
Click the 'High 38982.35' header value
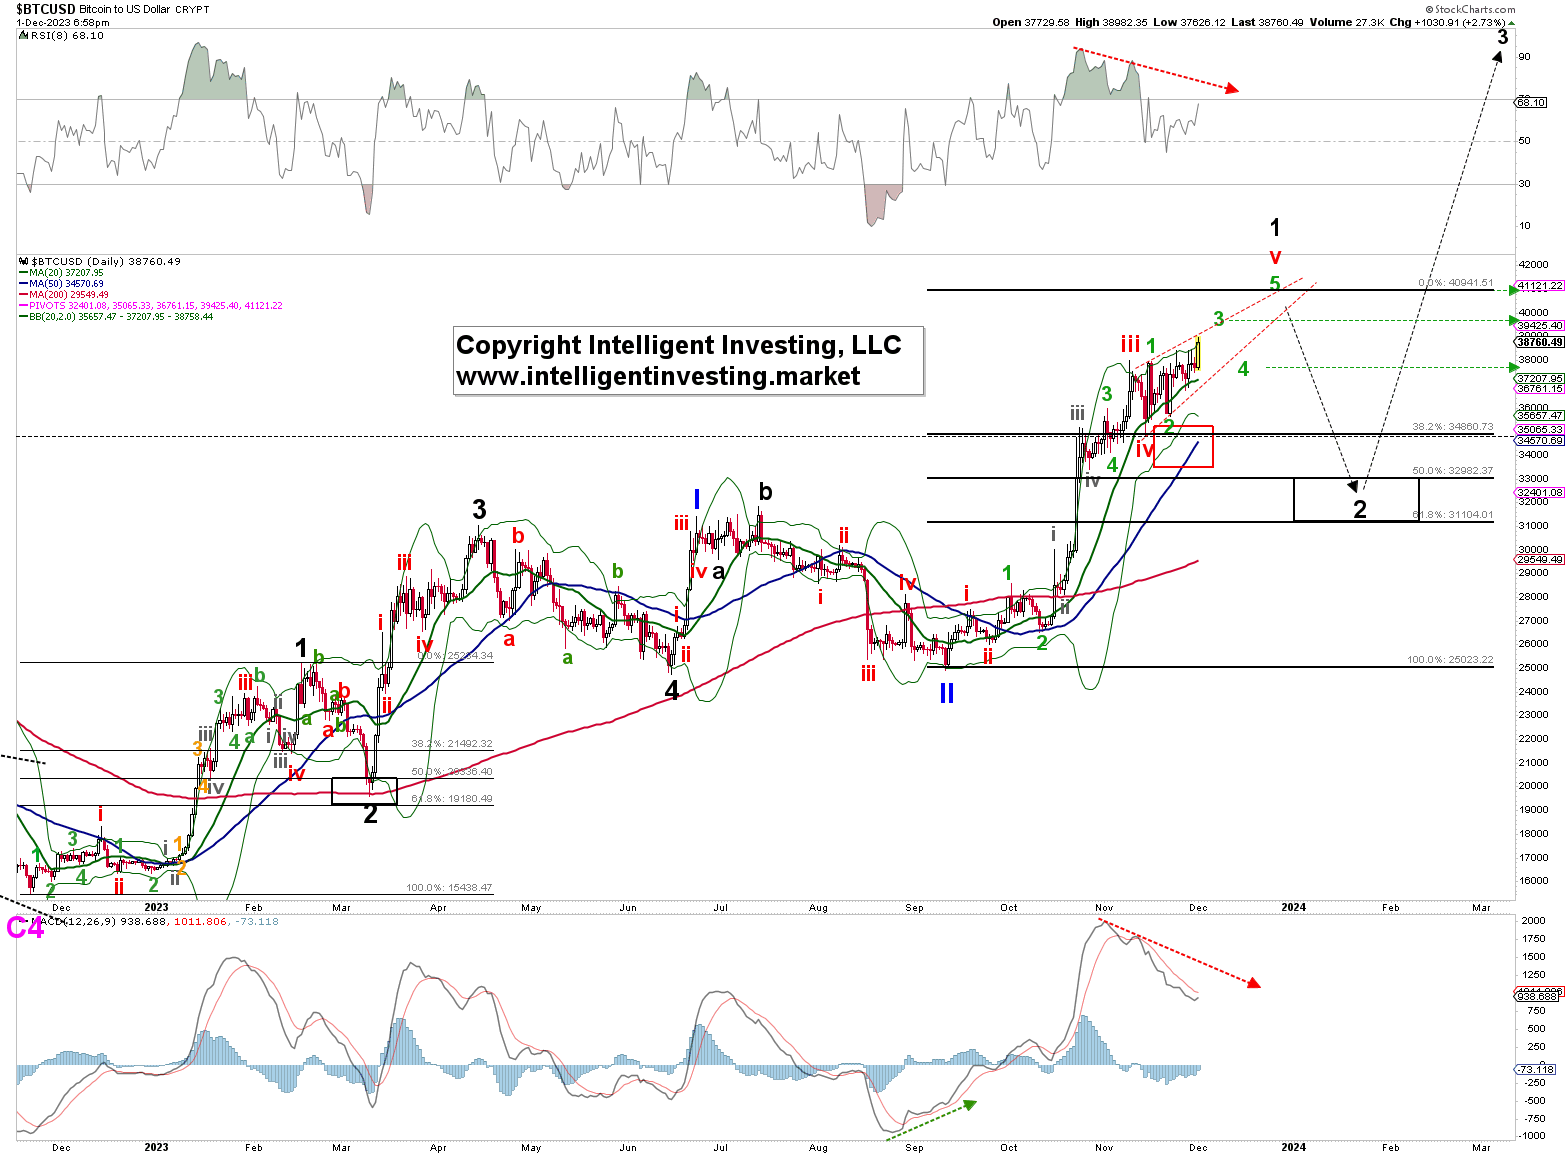pyautogui.click(x=1113, y=22)
